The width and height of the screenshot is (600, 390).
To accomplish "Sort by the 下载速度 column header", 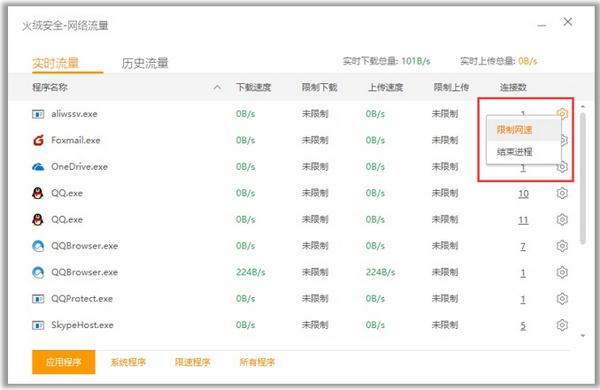I will pyautogui.click(x=254, y=88).
